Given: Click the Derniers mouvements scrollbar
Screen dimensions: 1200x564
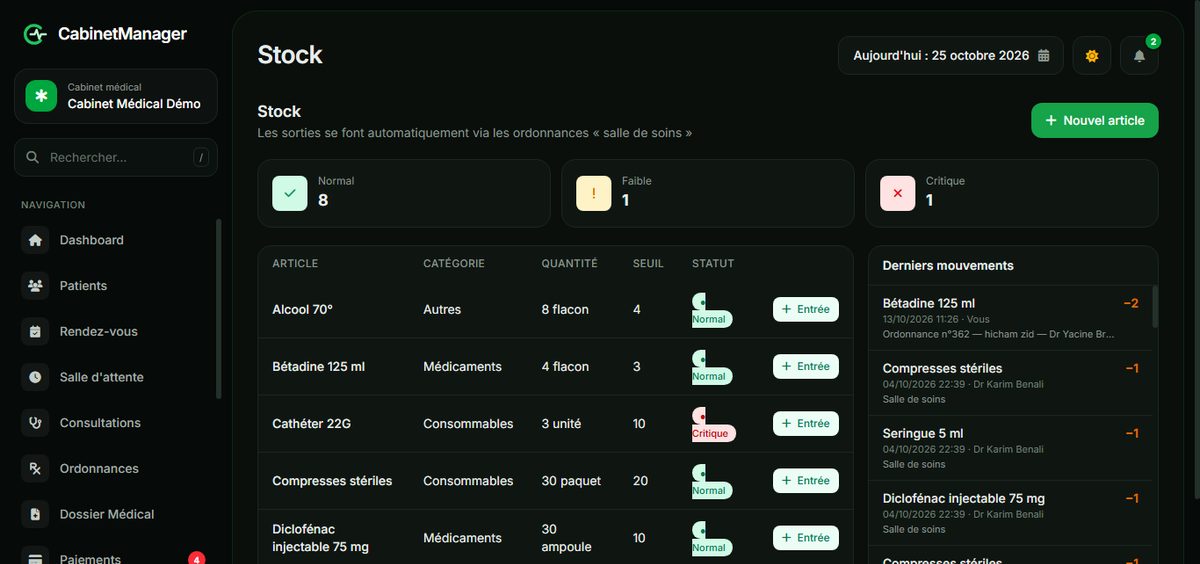Looking at the screenshot, I should 1155,306.
